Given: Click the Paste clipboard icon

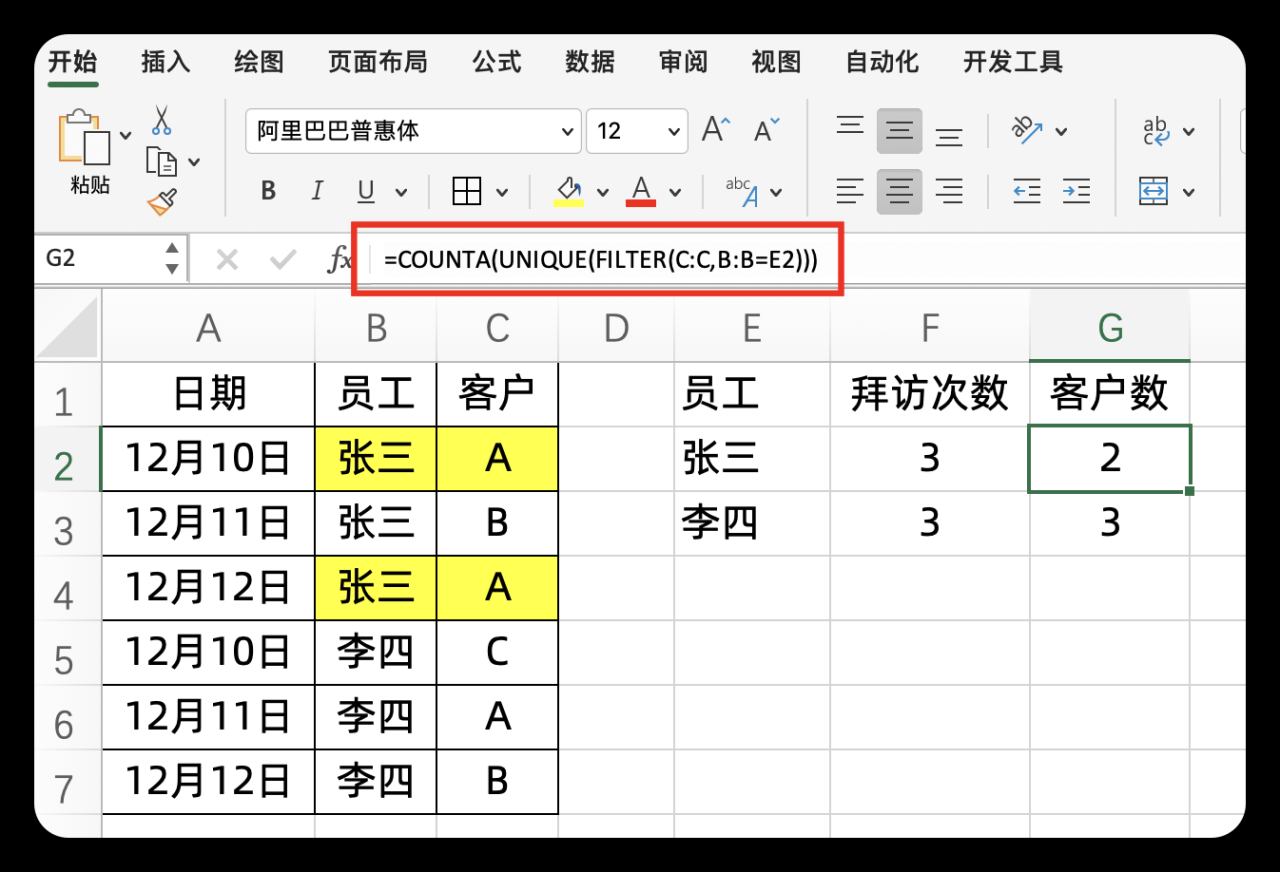Looking at the screenshot, I should [x=84, y=136].
